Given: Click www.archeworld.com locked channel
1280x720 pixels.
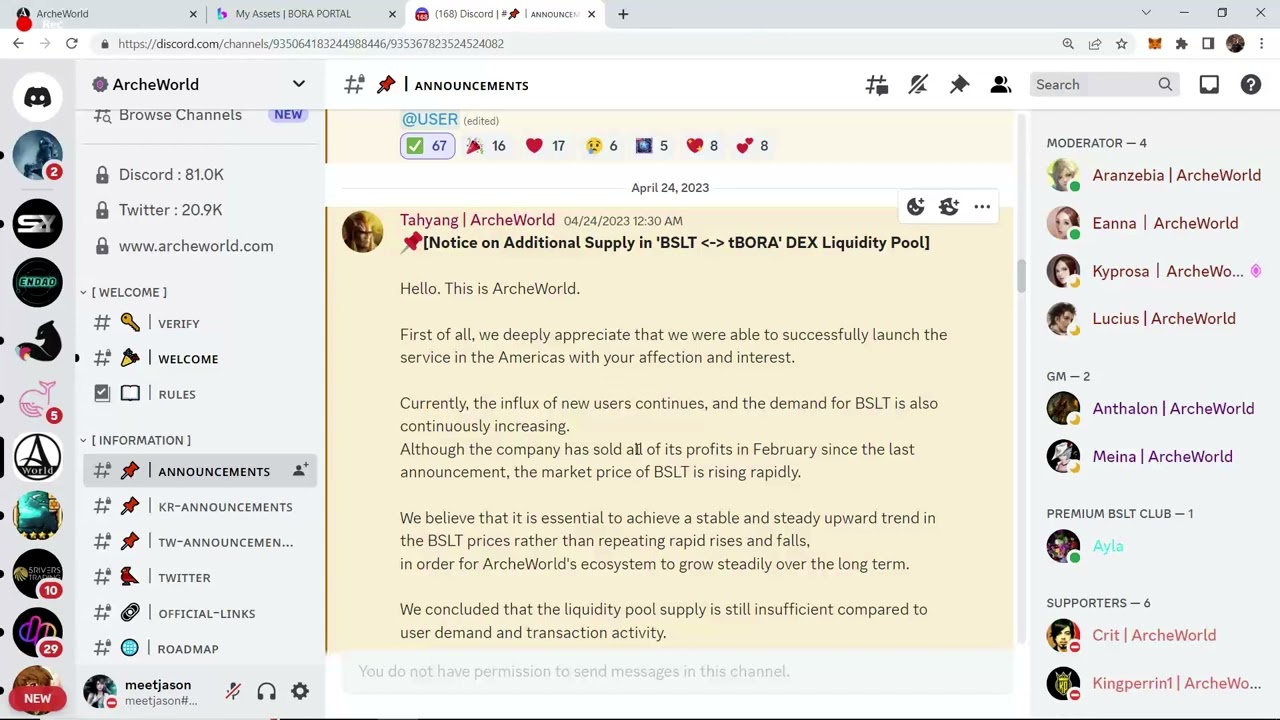Looking at the screenshot, I should 200,246.
